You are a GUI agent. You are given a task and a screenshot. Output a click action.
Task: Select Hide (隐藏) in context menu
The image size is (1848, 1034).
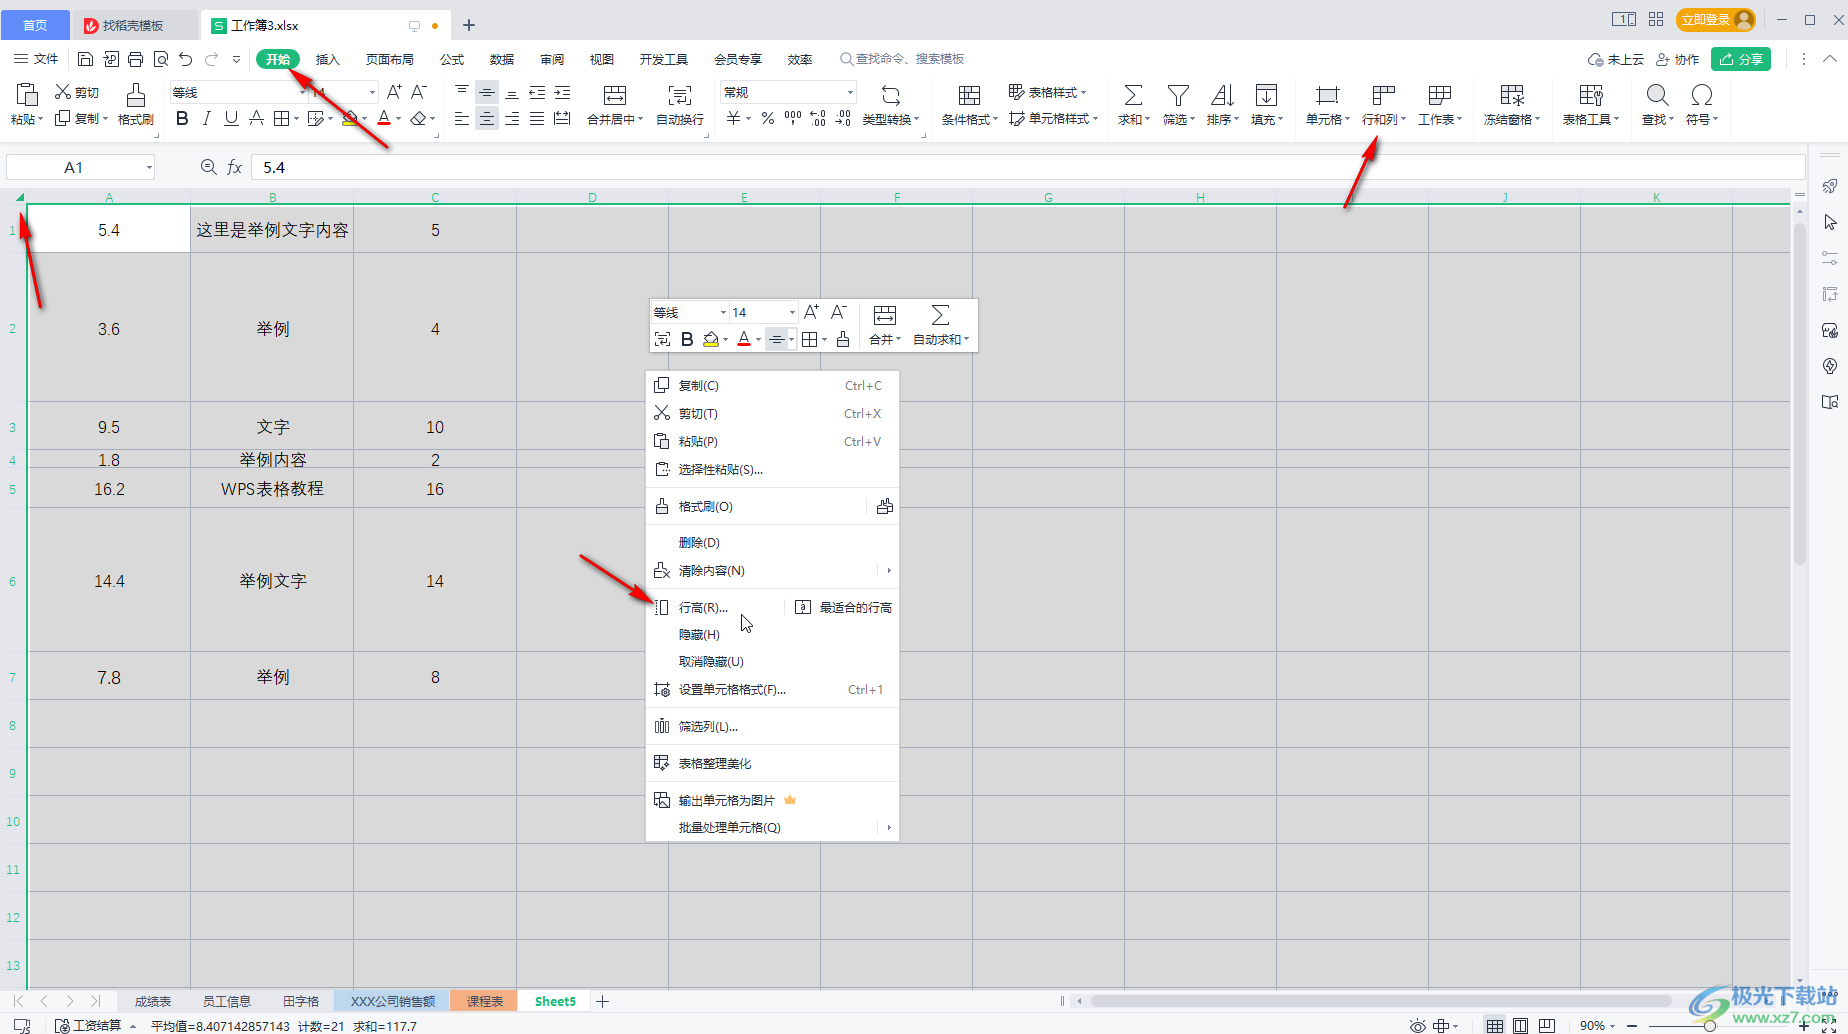tap(772, 635)
